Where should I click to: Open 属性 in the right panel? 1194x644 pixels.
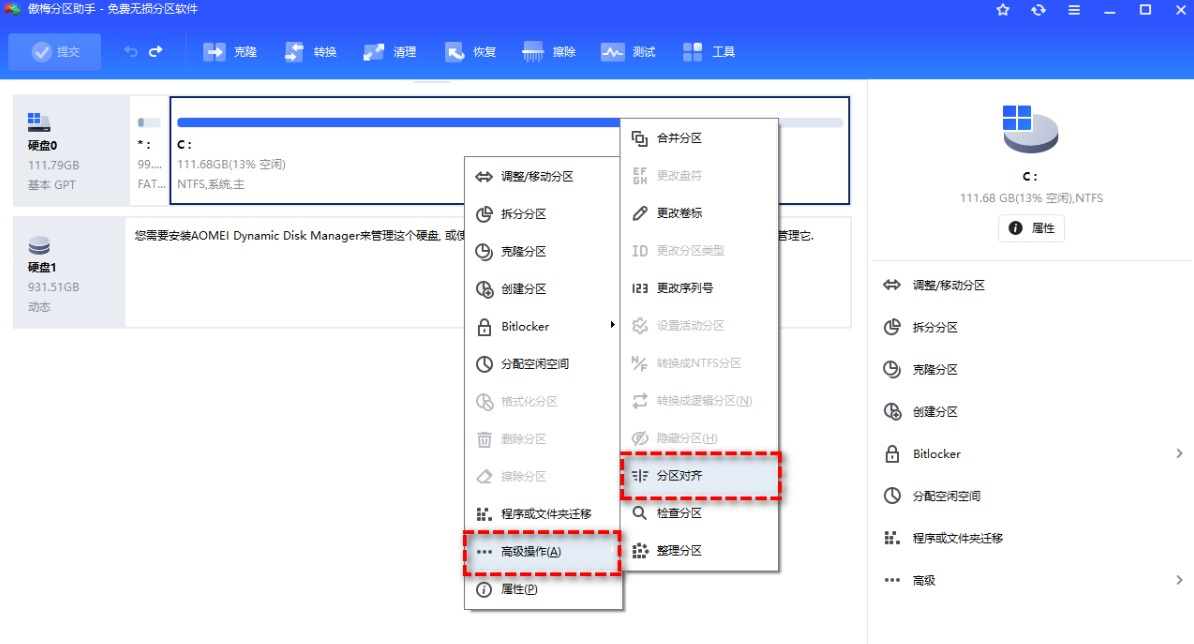[x=1031, y=228]
